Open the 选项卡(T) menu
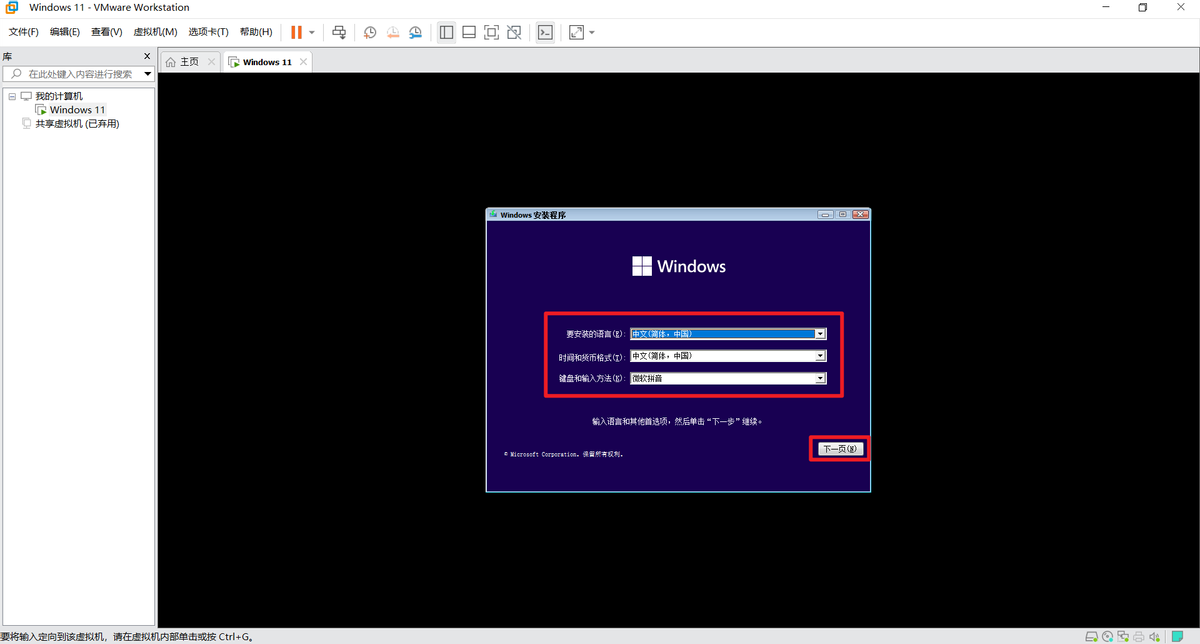1200x644 pixels. click(x=208, y=32)
